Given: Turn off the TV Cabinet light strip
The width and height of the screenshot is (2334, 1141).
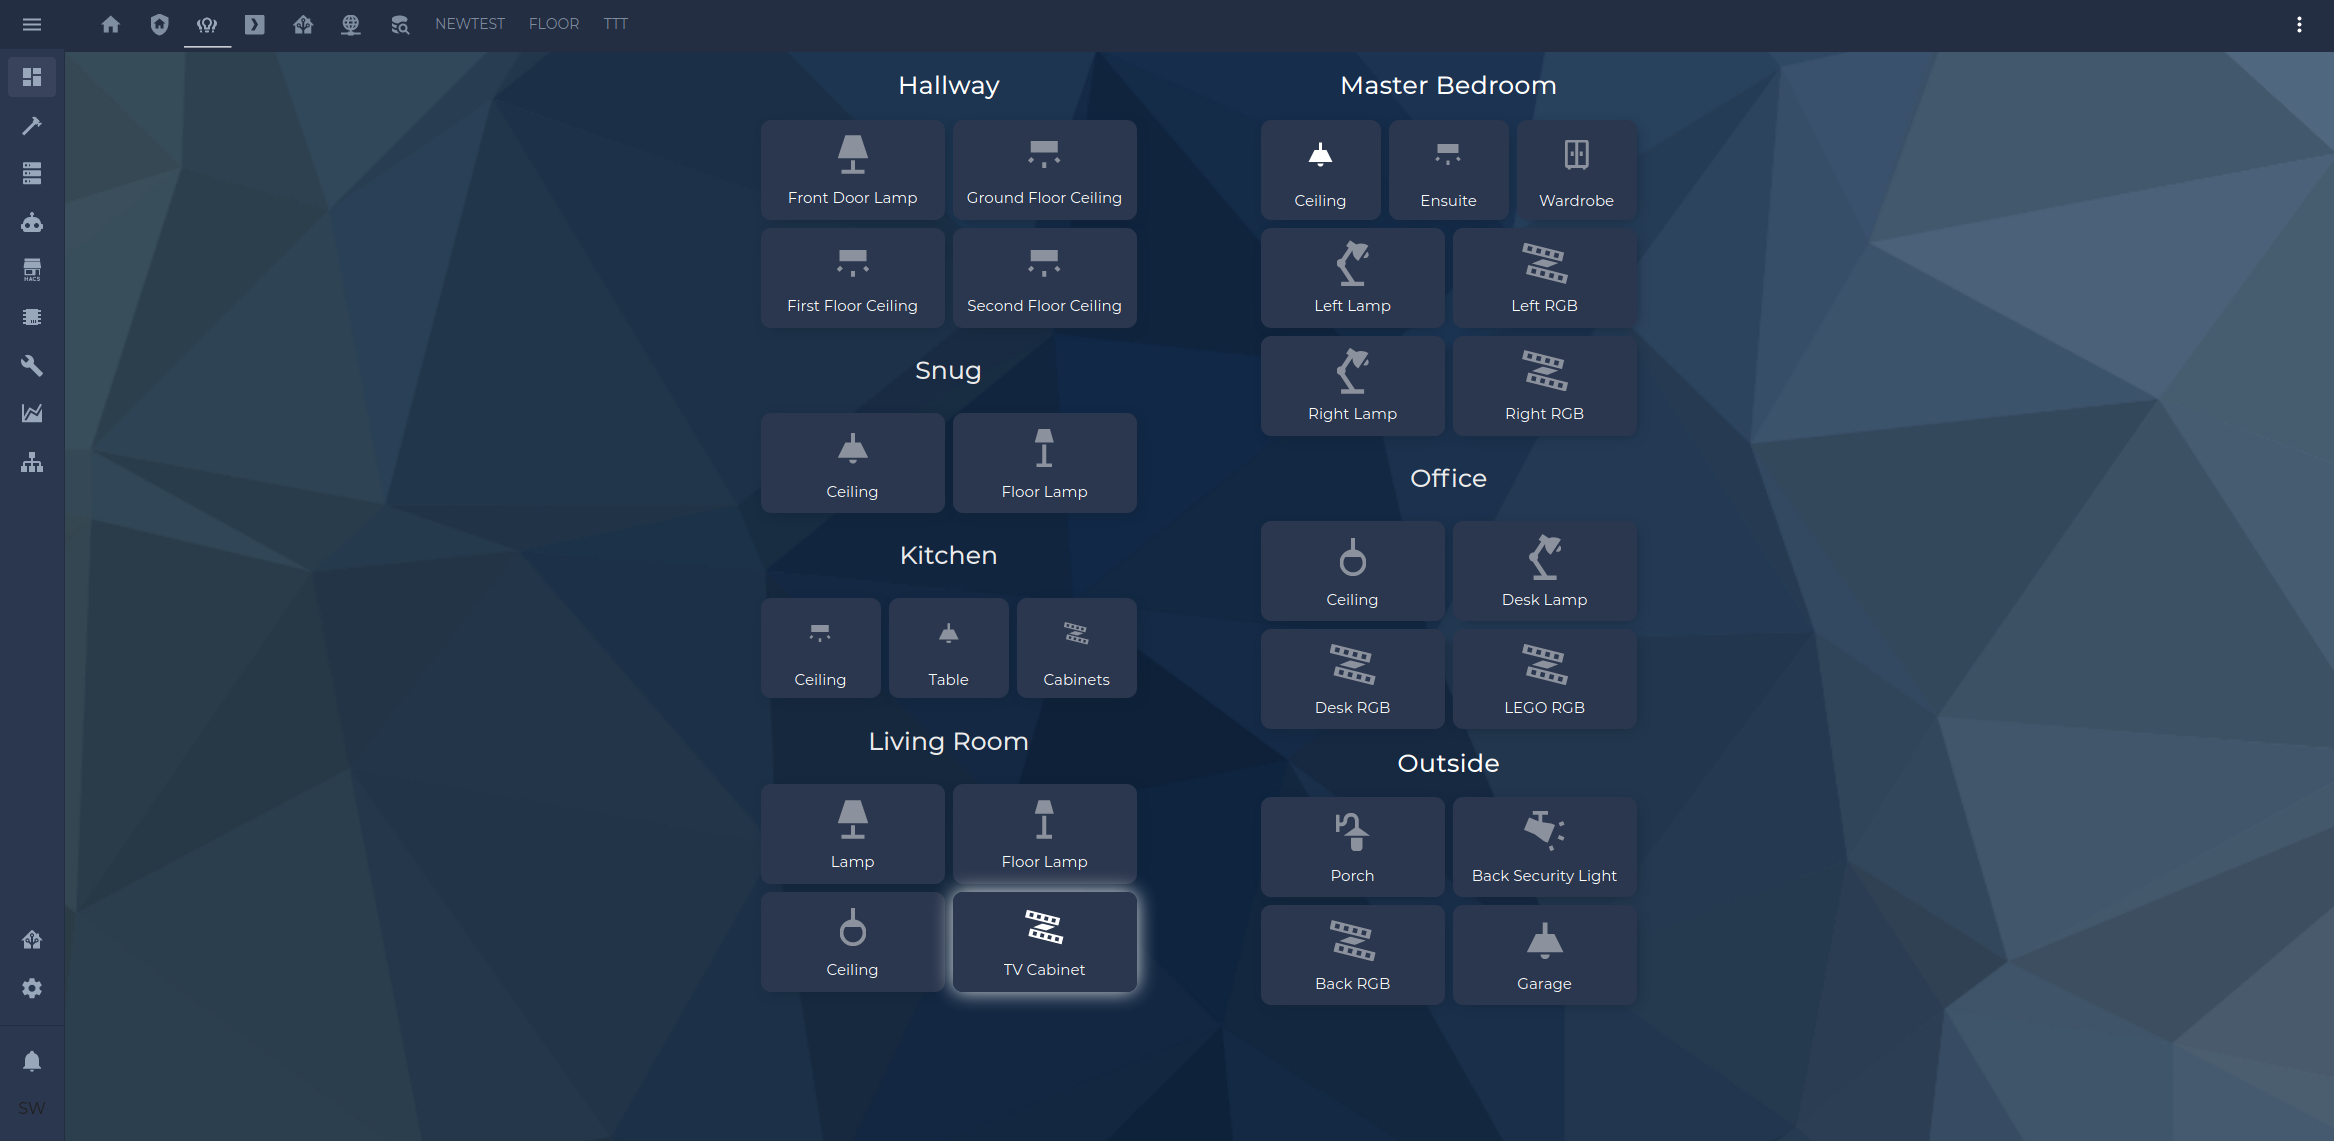Looking at the screenshot, I should 1044,942.
